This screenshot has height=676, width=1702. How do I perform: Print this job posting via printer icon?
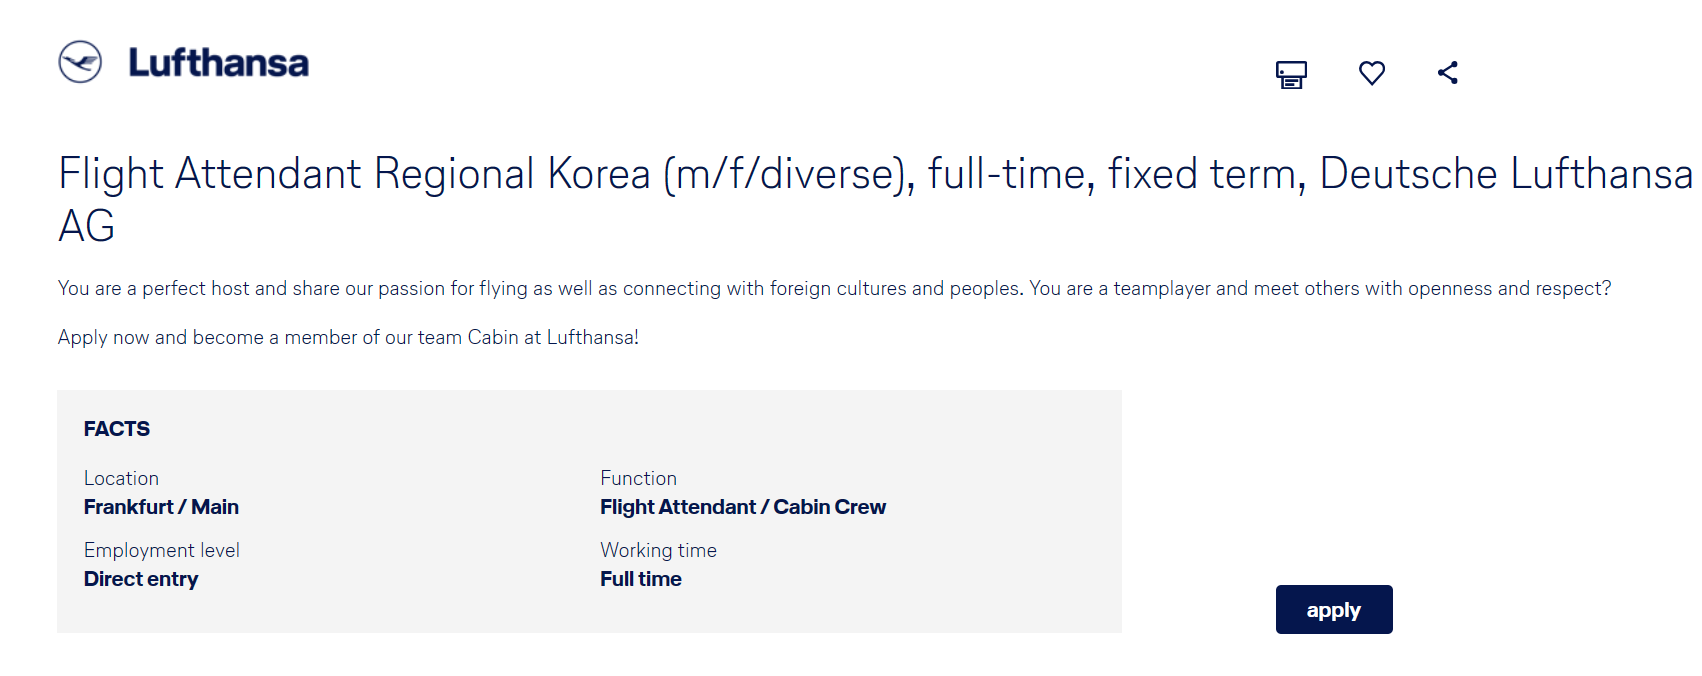1291,74
